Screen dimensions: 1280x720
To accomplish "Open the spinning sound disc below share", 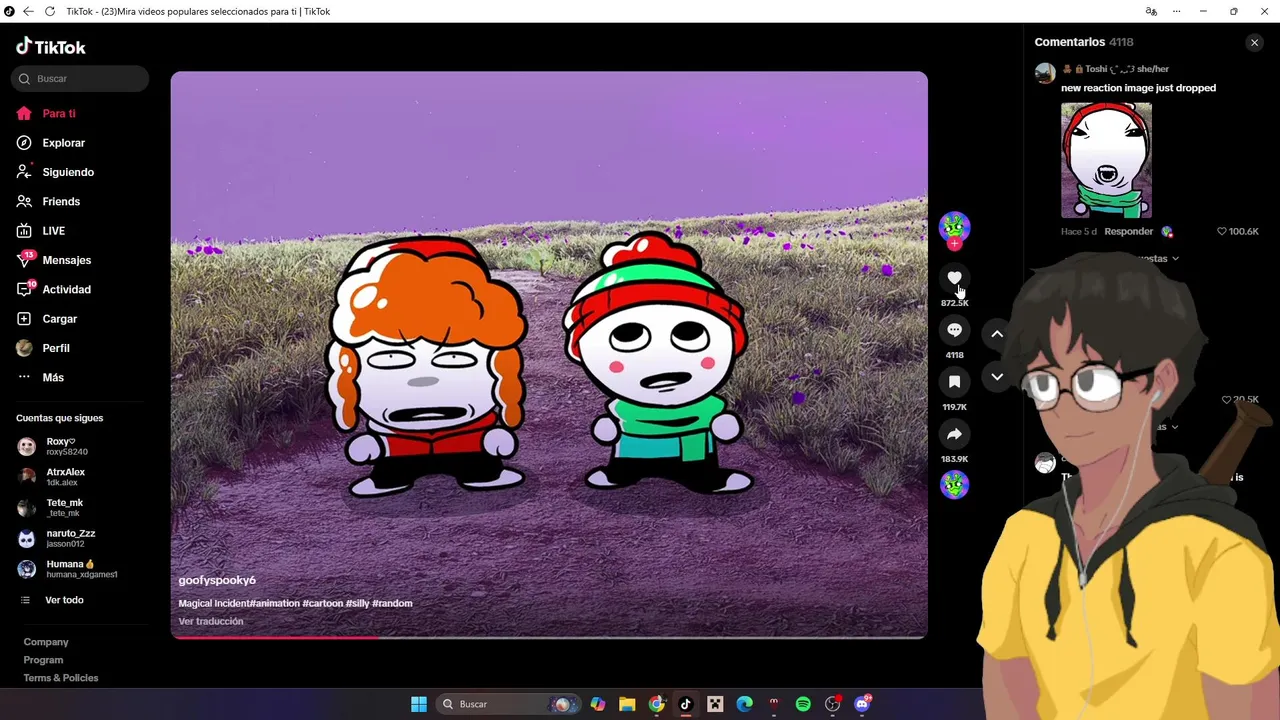I will coord(954,485).
